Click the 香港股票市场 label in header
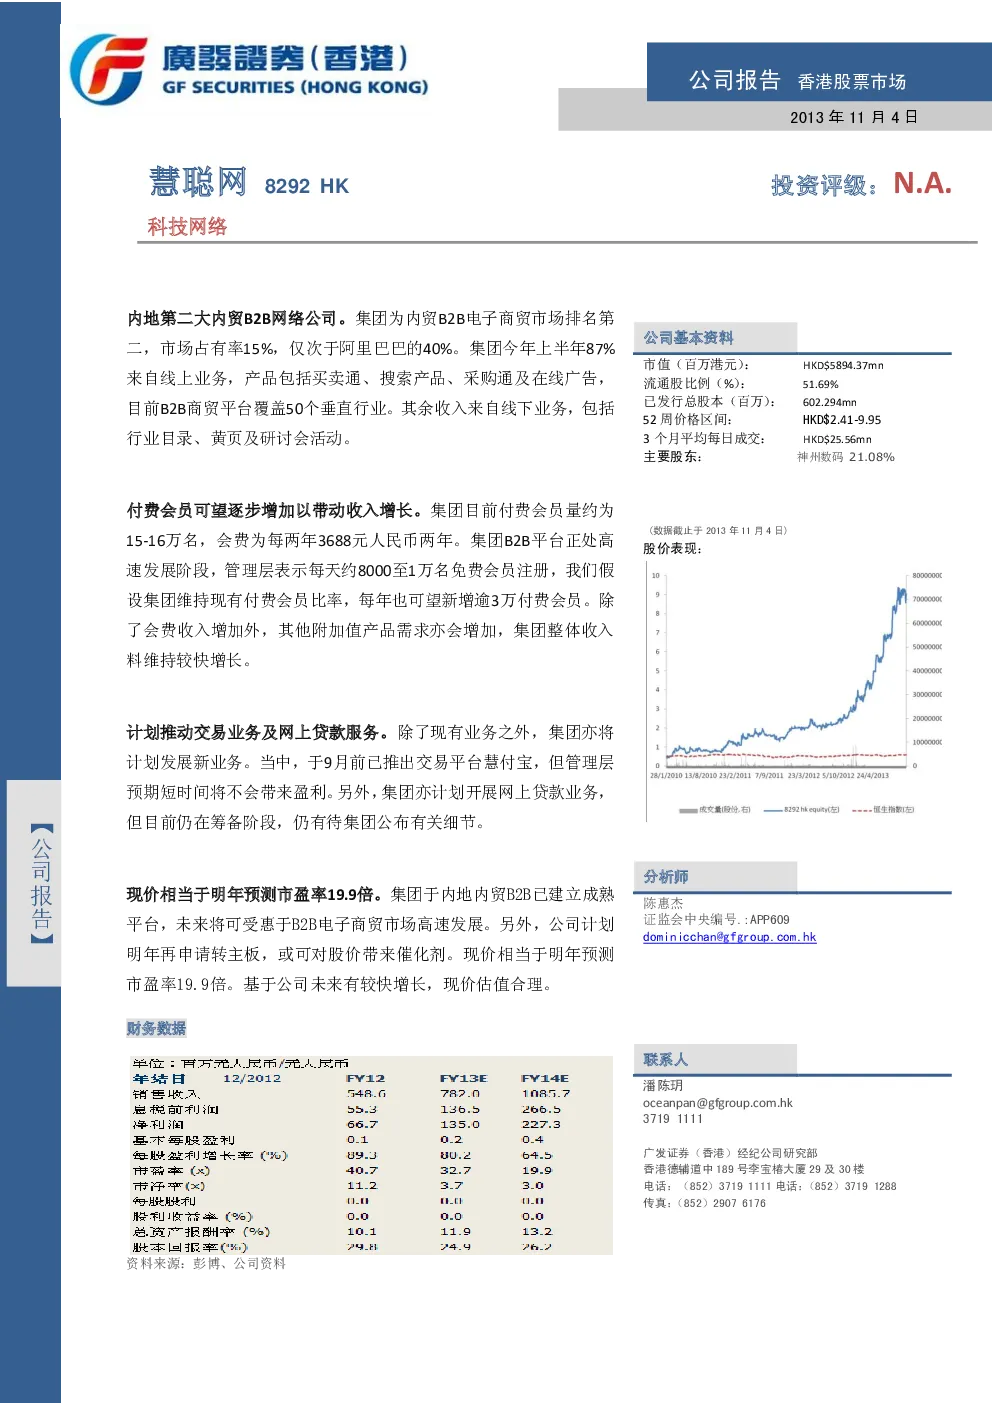This screenshot has width=992, height=1403. pos(852,82)
